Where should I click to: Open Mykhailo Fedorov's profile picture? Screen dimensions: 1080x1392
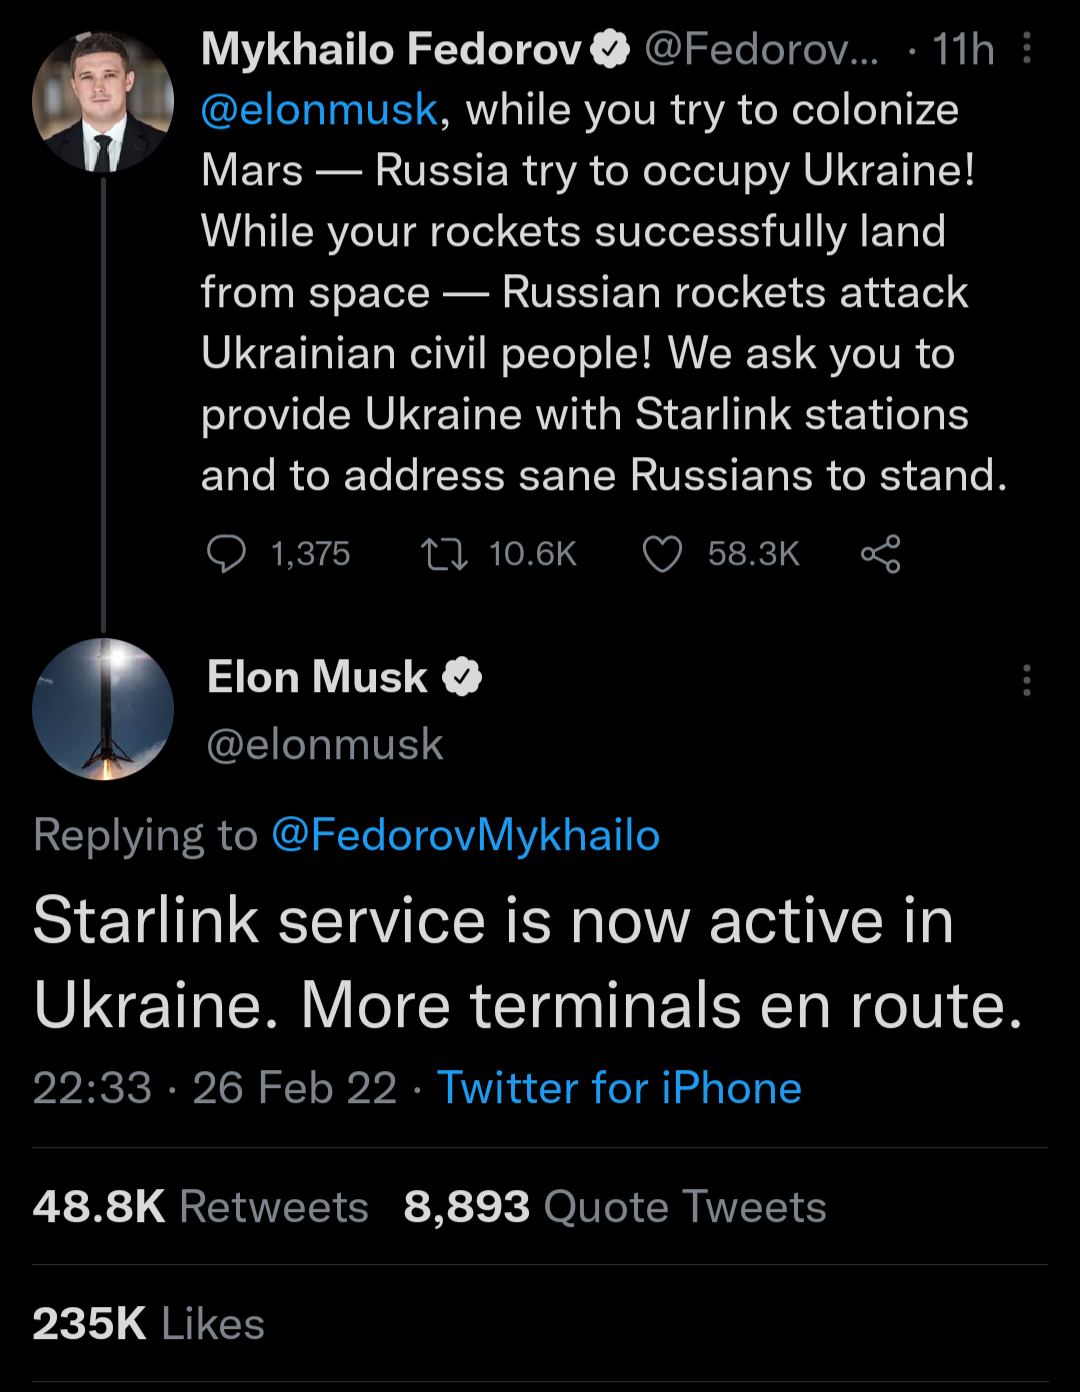[103, 101]
